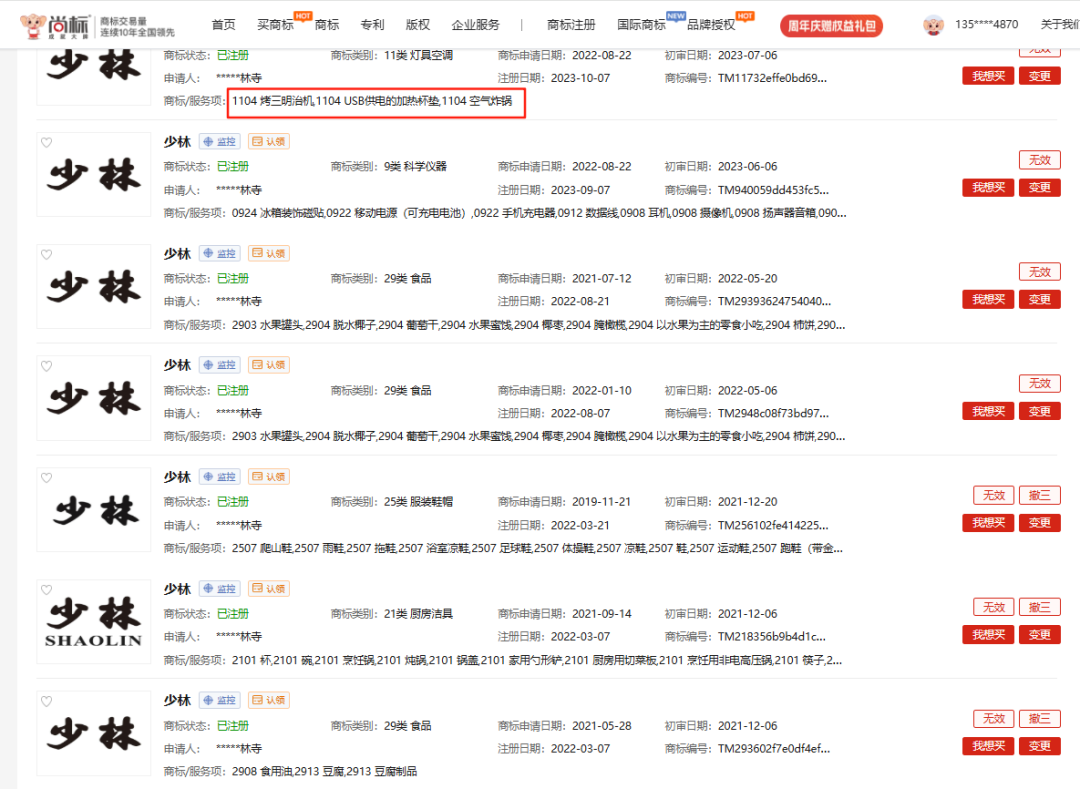Click 认领 badge on the row applied 2021-07-12
The width and height of the screenshot is (1080, 789).
pyautogui.click(x=269, y=253)
